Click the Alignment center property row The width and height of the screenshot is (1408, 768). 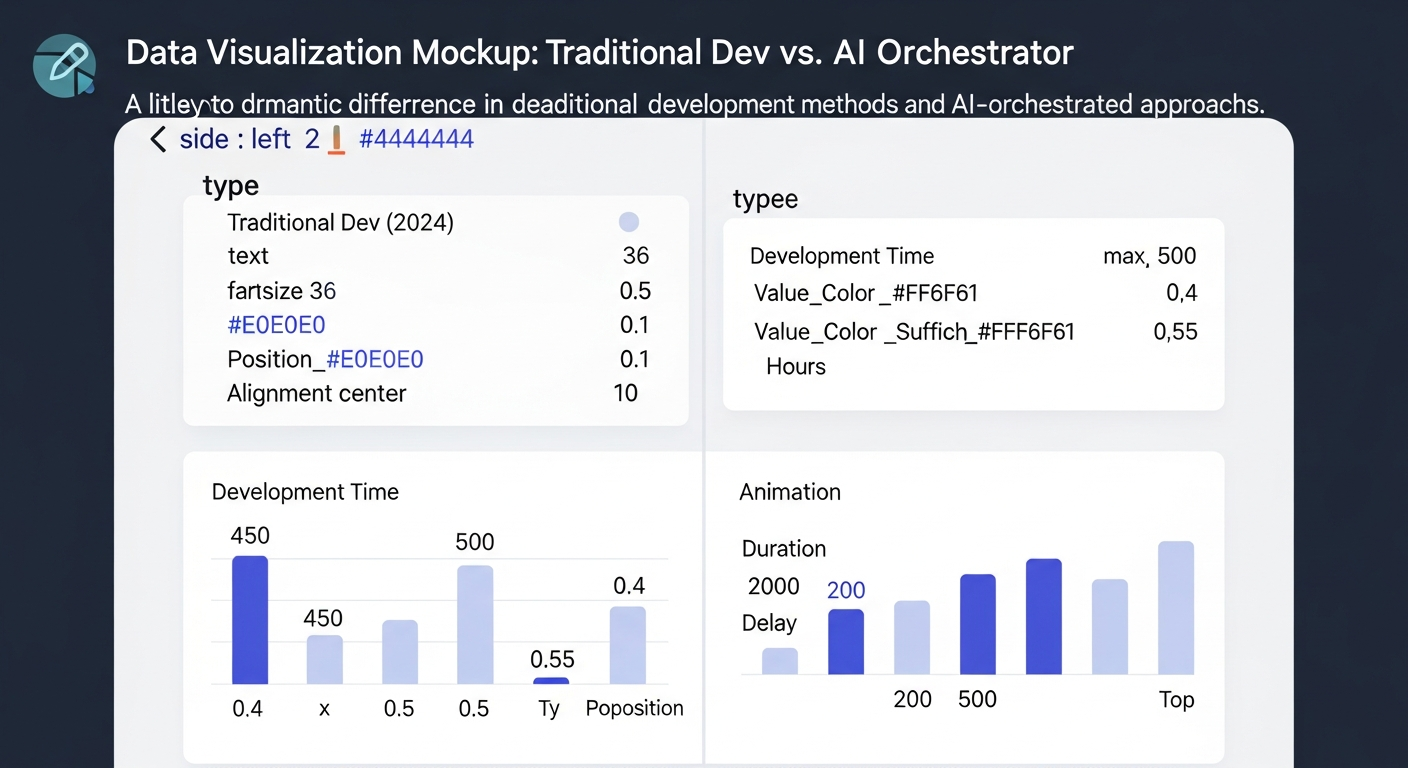tap(316, 393)
